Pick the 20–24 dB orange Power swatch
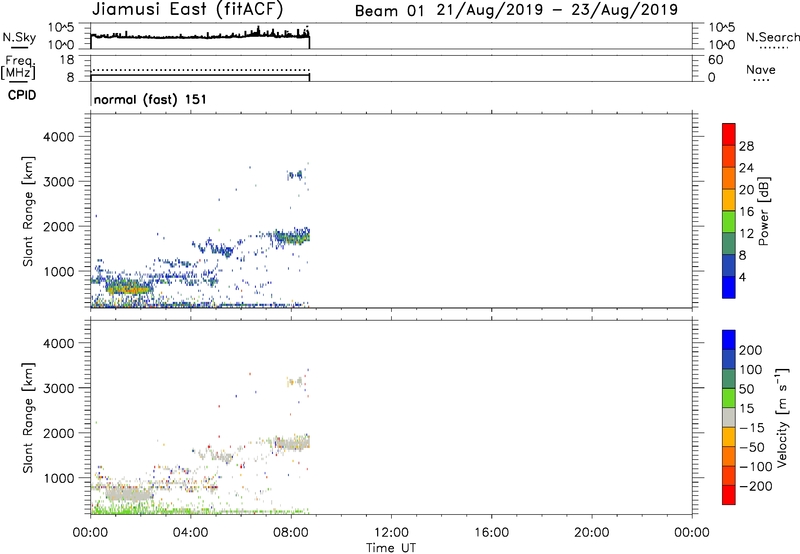Viewport: 800px width, 554px height. pos(729,178)
